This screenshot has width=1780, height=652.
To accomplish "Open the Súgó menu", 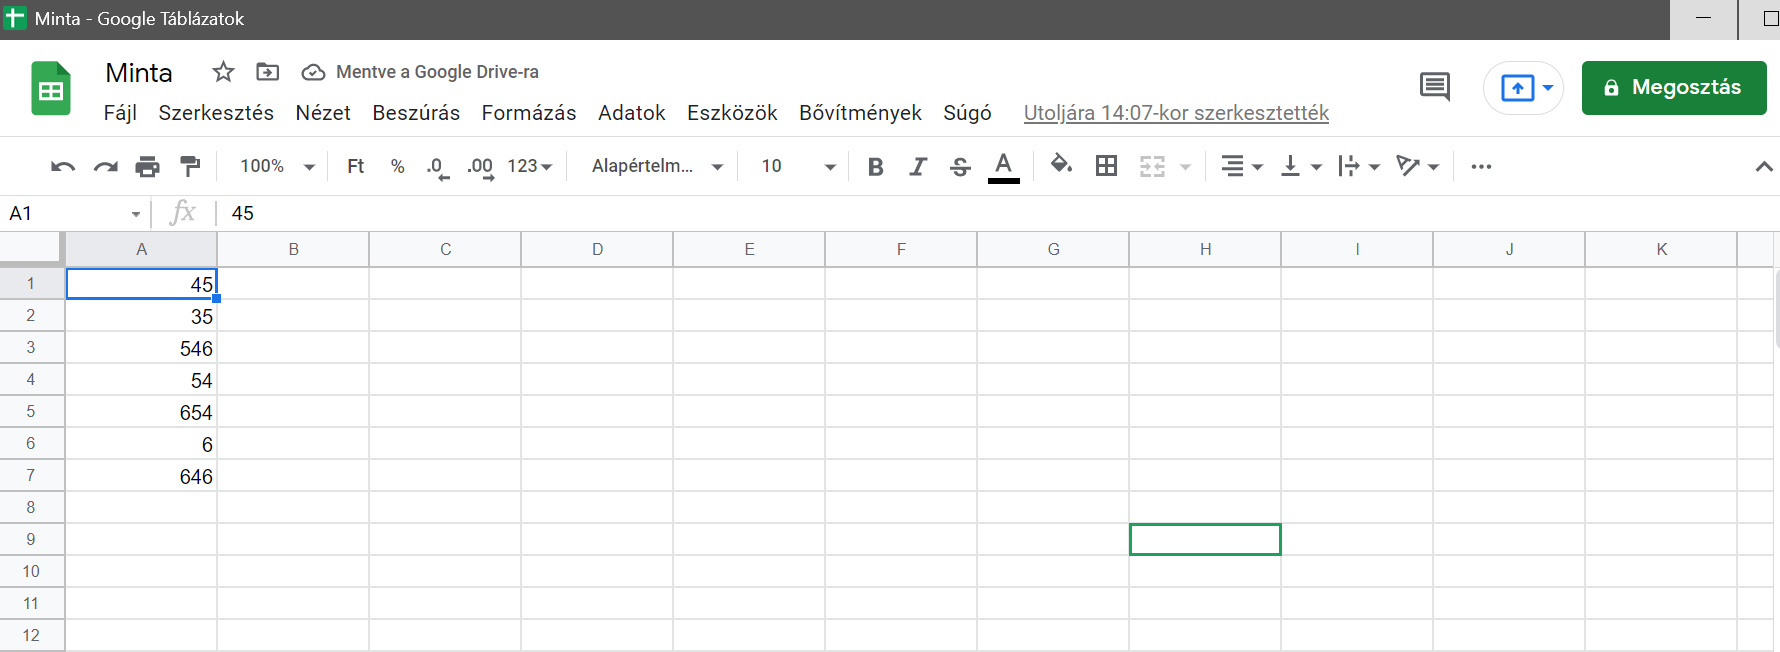I will 967,113.
